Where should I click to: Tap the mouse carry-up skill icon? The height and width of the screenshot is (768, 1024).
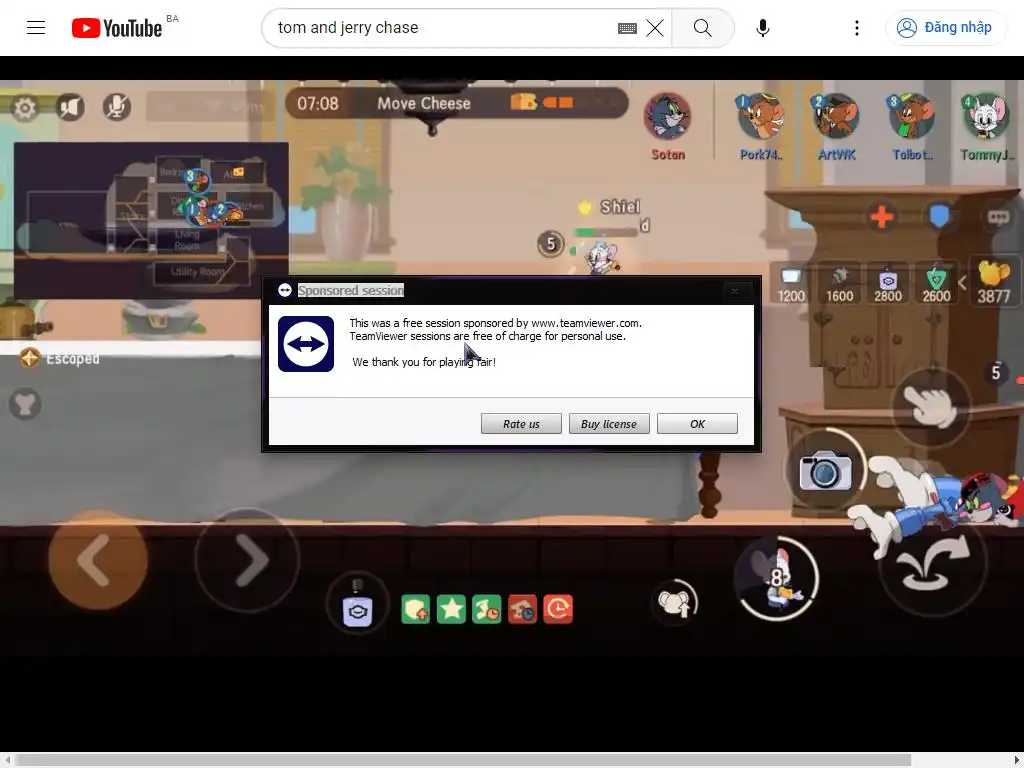click(x=675, y=603)
